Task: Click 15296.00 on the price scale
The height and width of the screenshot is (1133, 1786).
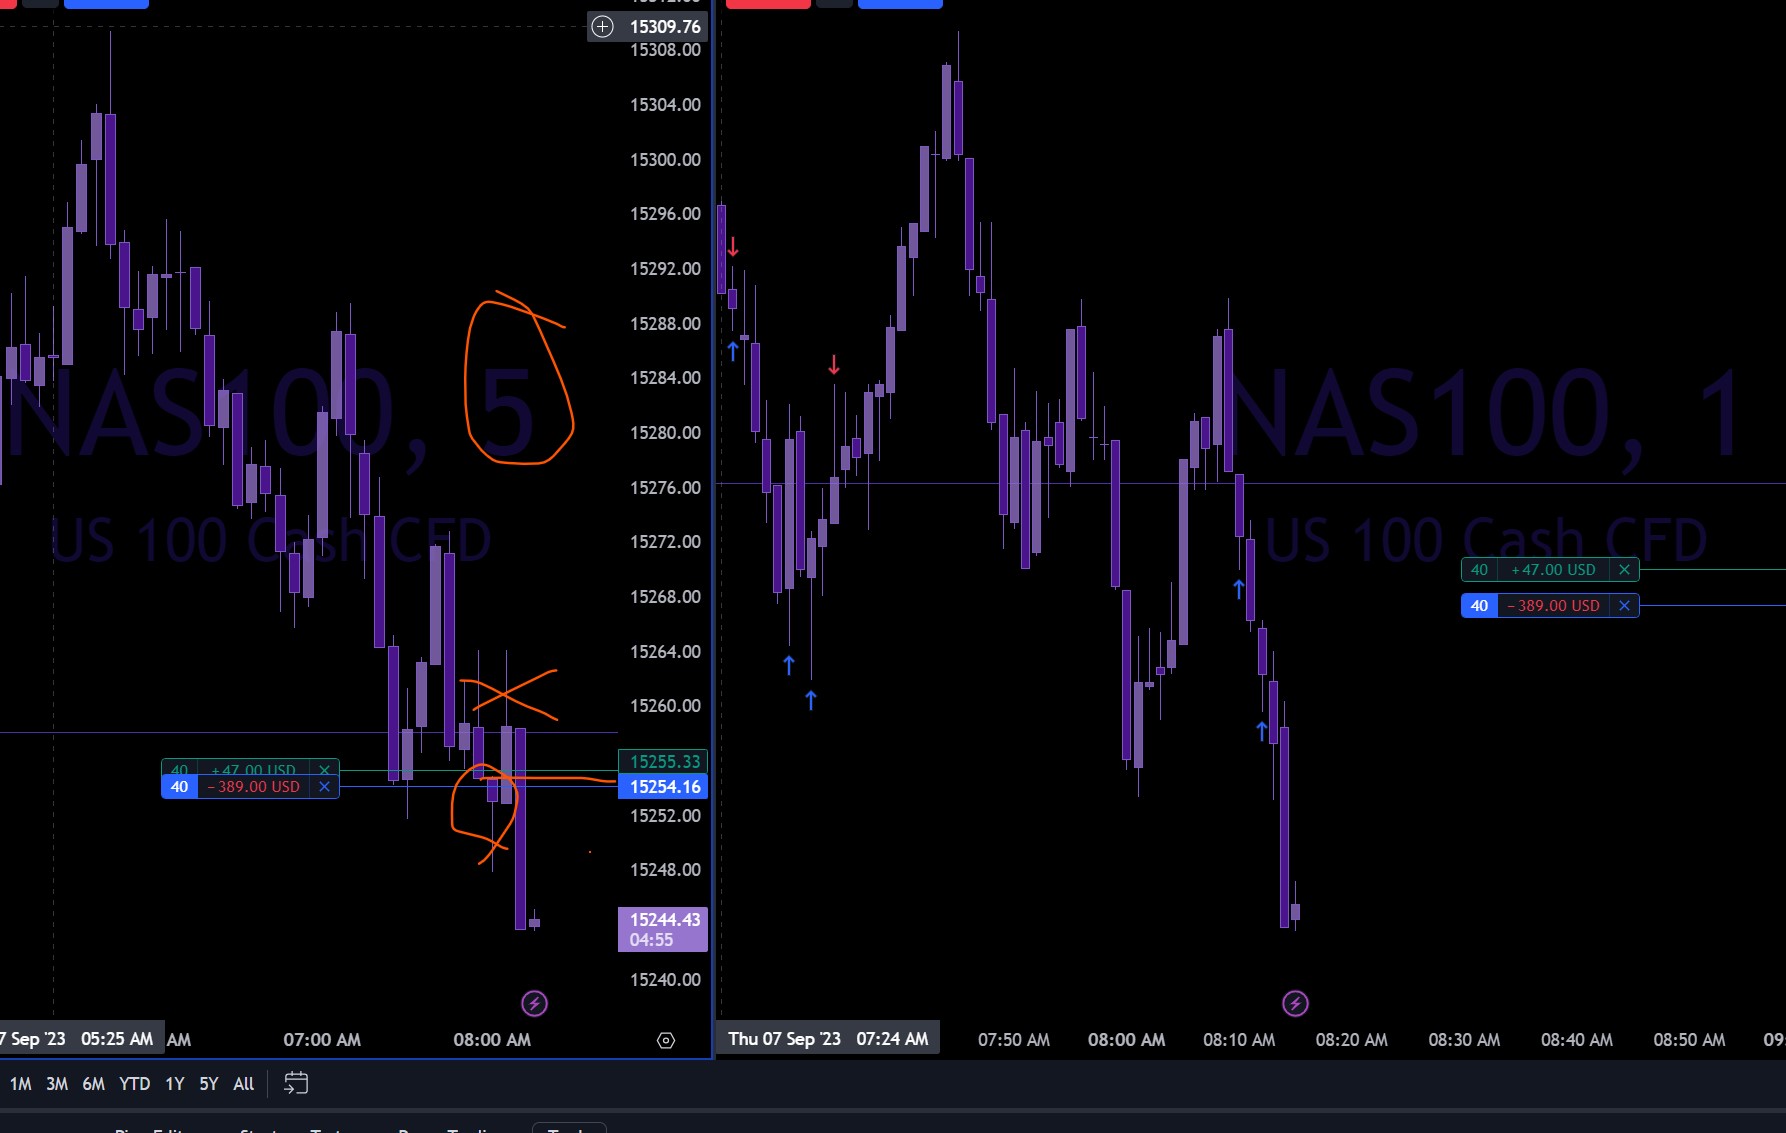Action: click(665, 214)
